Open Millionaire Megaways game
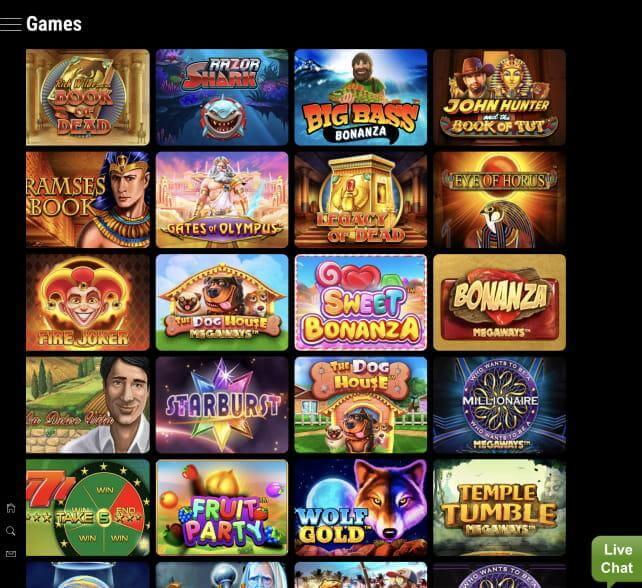 click(500, 405)
